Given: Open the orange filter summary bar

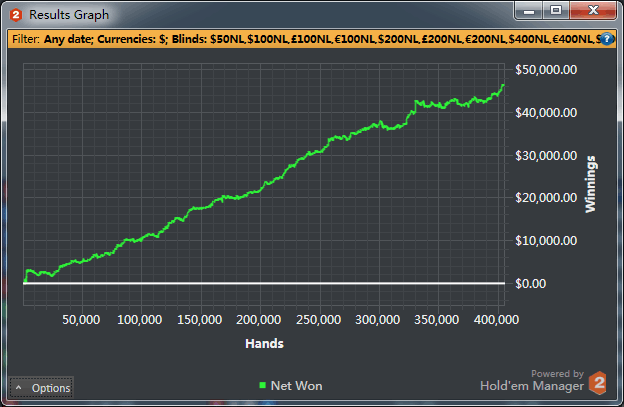Looking at the screenshot, I should pyautogui.click(x=300, y=39).
